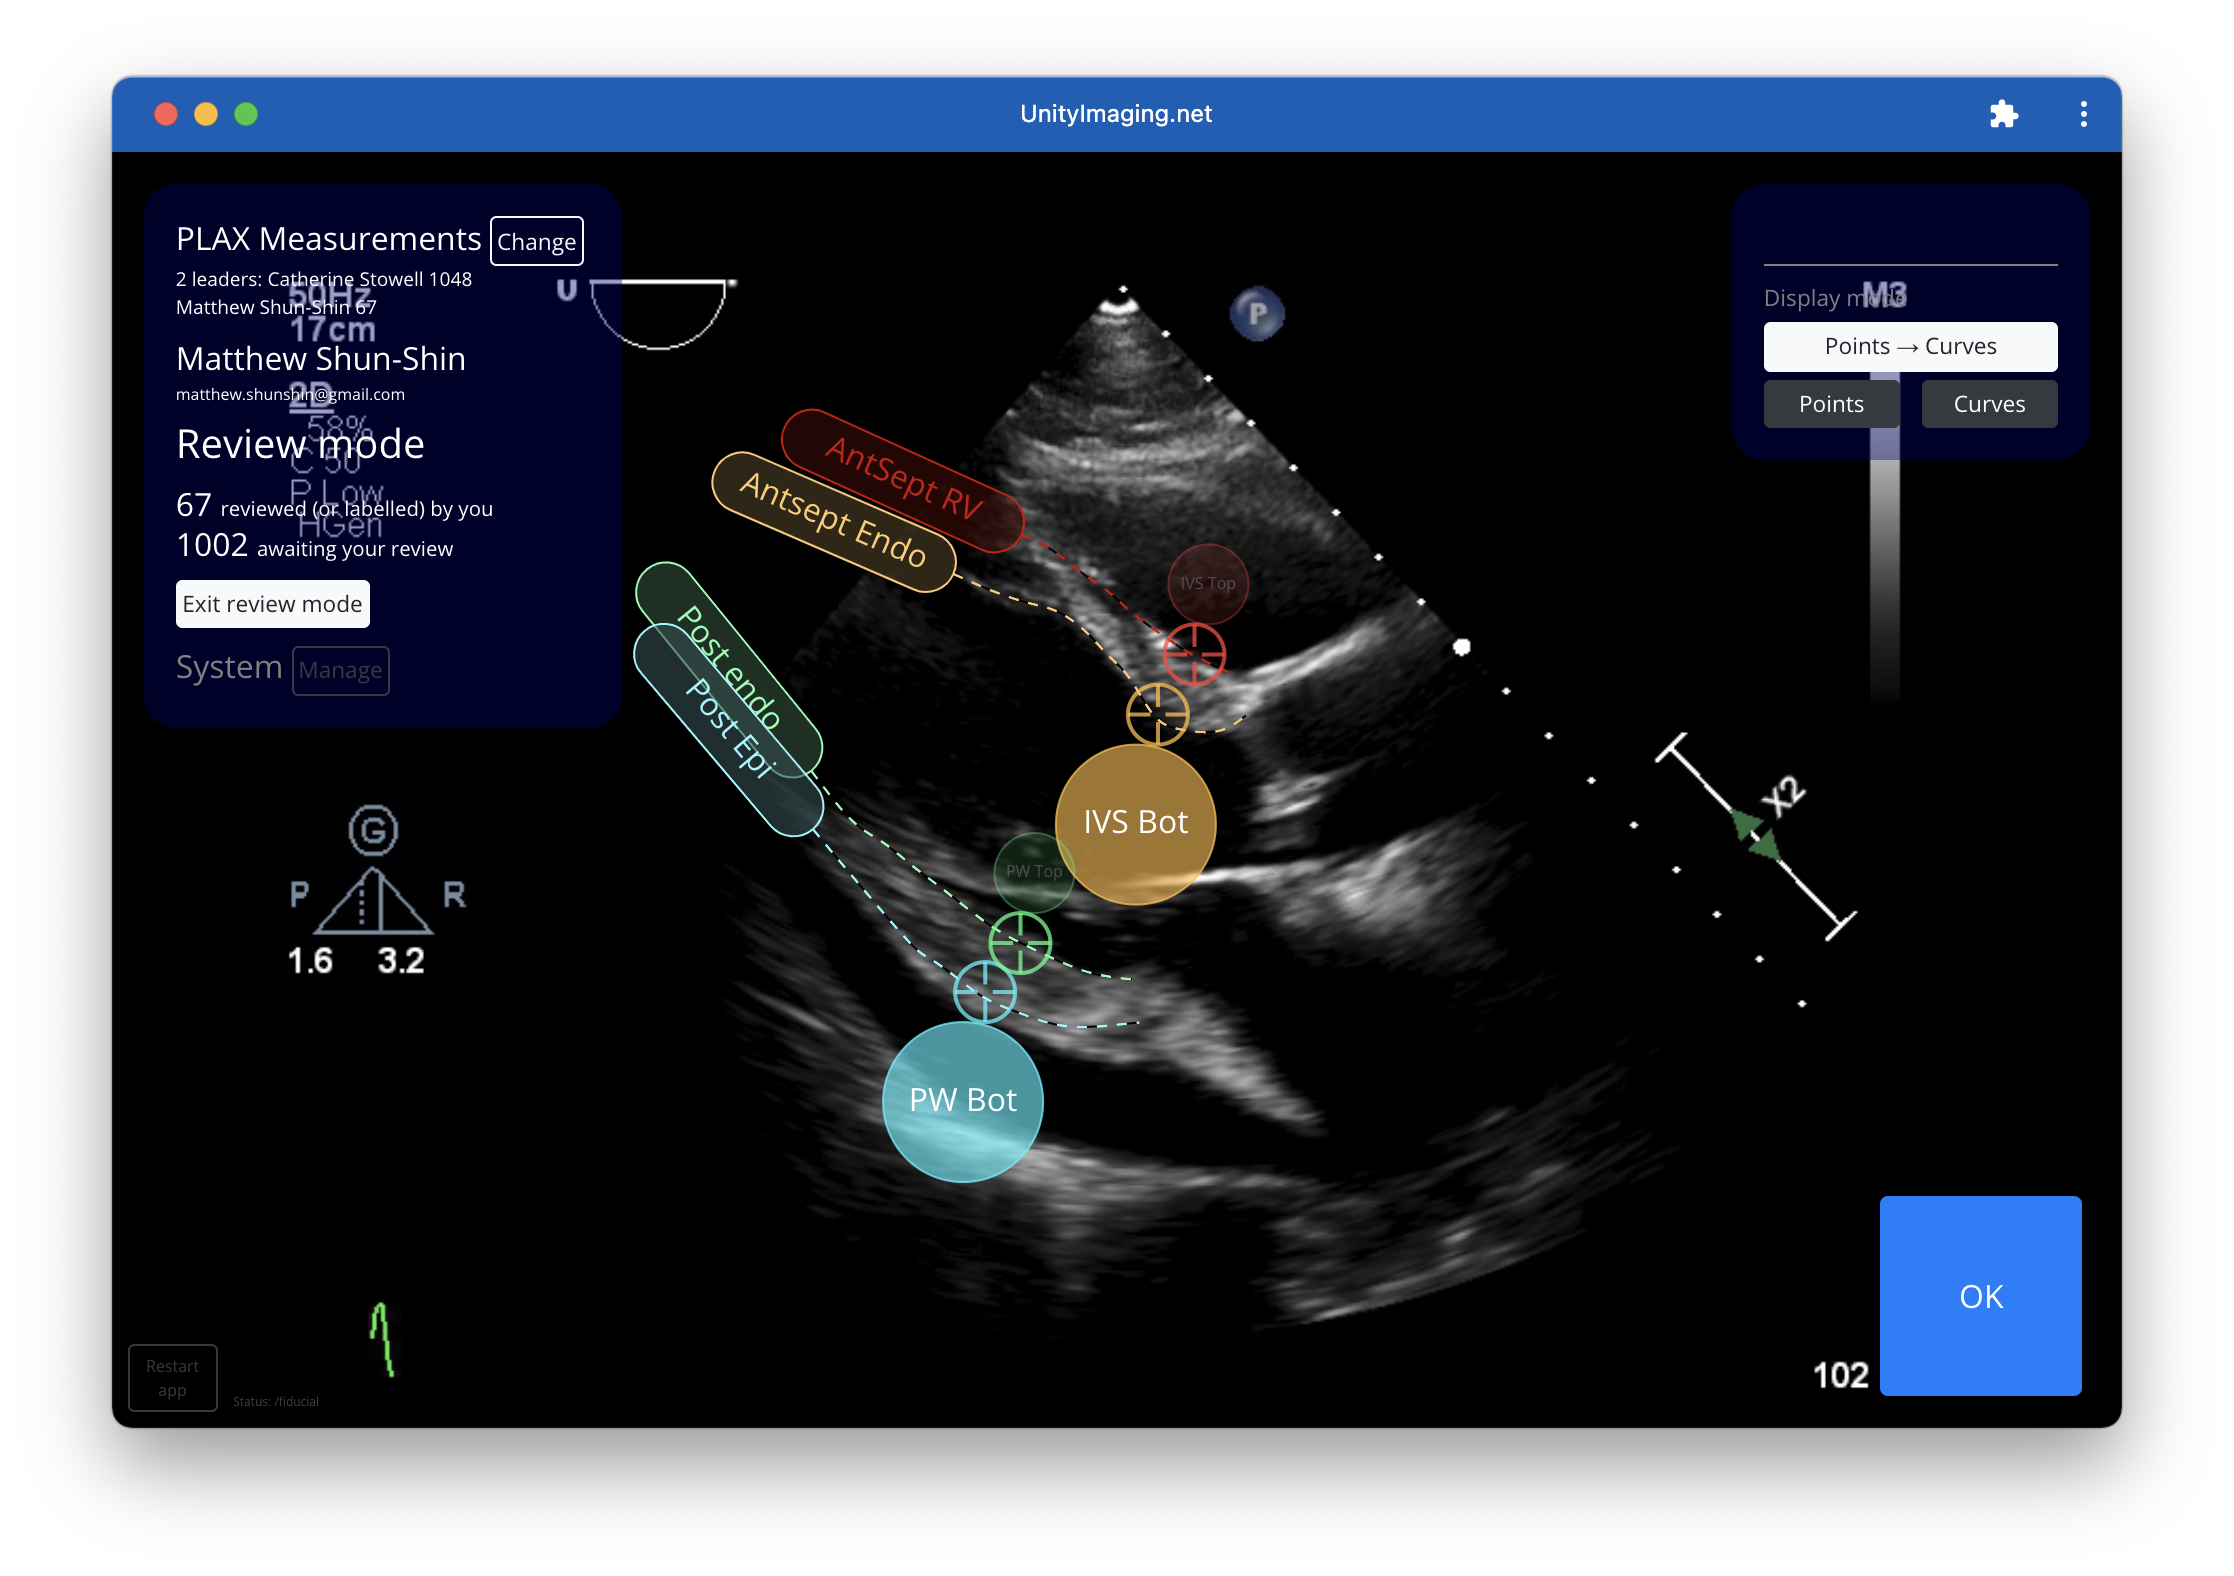Screen dimensions: 2234x1576
Task: Select the Post Epi curve label
Action: [x=729, y=729]
